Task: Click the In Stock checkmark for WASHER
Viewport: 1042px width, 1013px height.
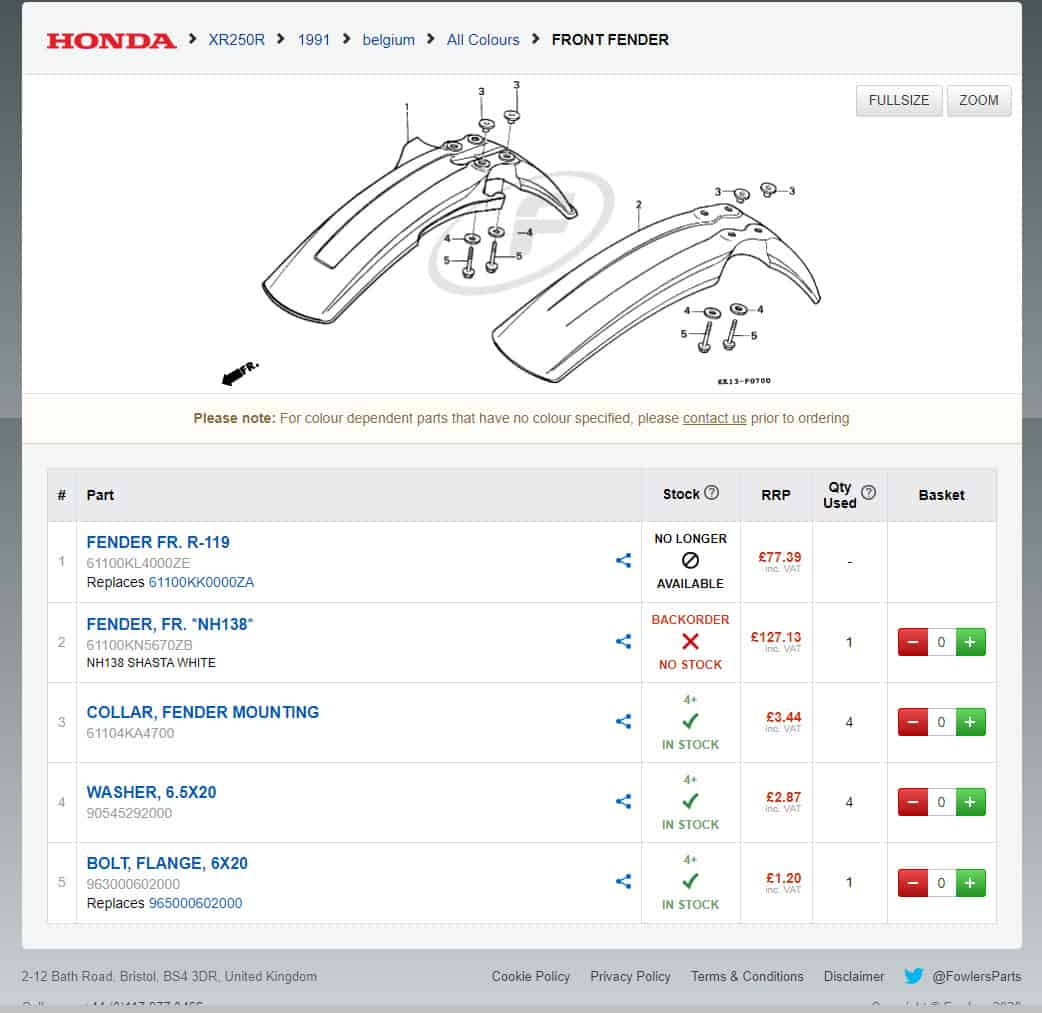Action: tap(690, 801)
